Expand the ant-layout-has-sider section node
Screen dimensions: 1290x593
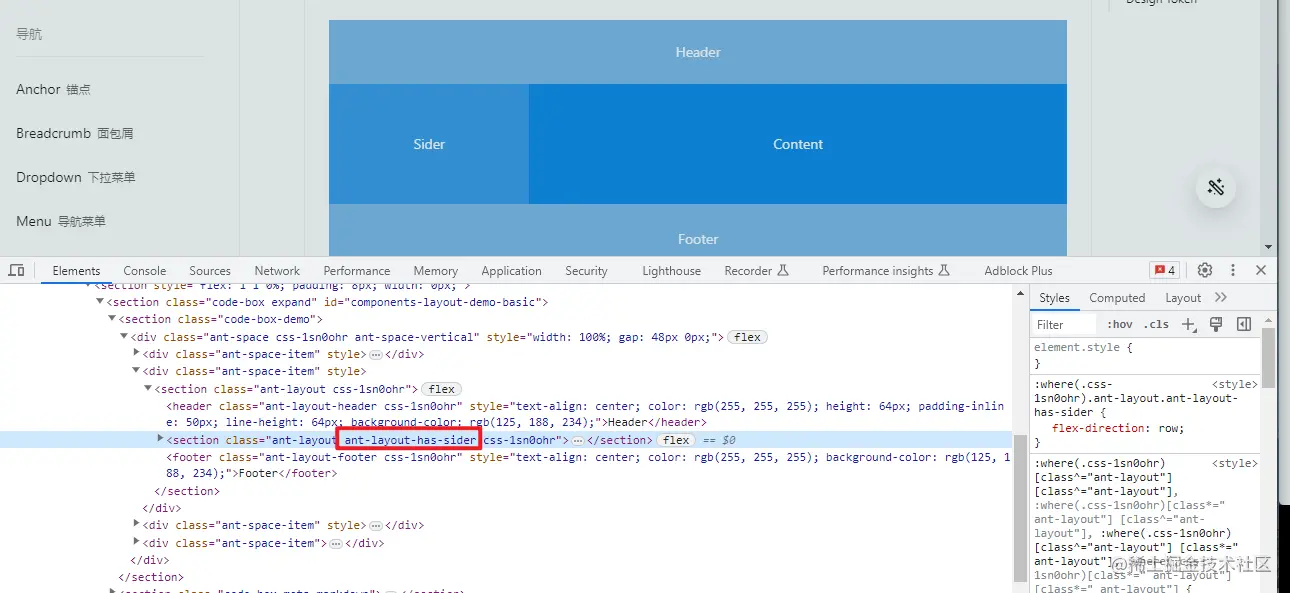[161, 439]
